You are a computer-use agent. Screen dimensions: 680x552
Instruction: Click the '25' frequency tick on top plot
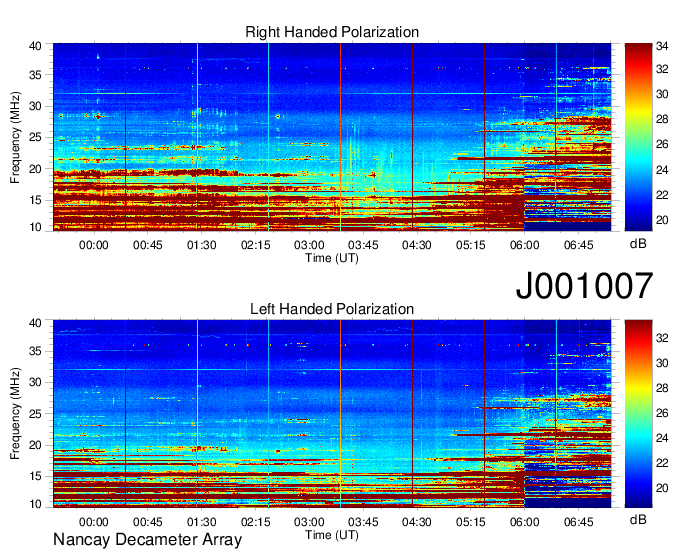36,138
